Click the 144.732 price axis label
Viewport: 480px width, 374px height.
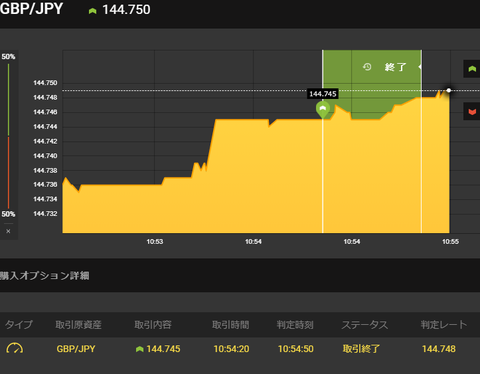click(45, 214)
